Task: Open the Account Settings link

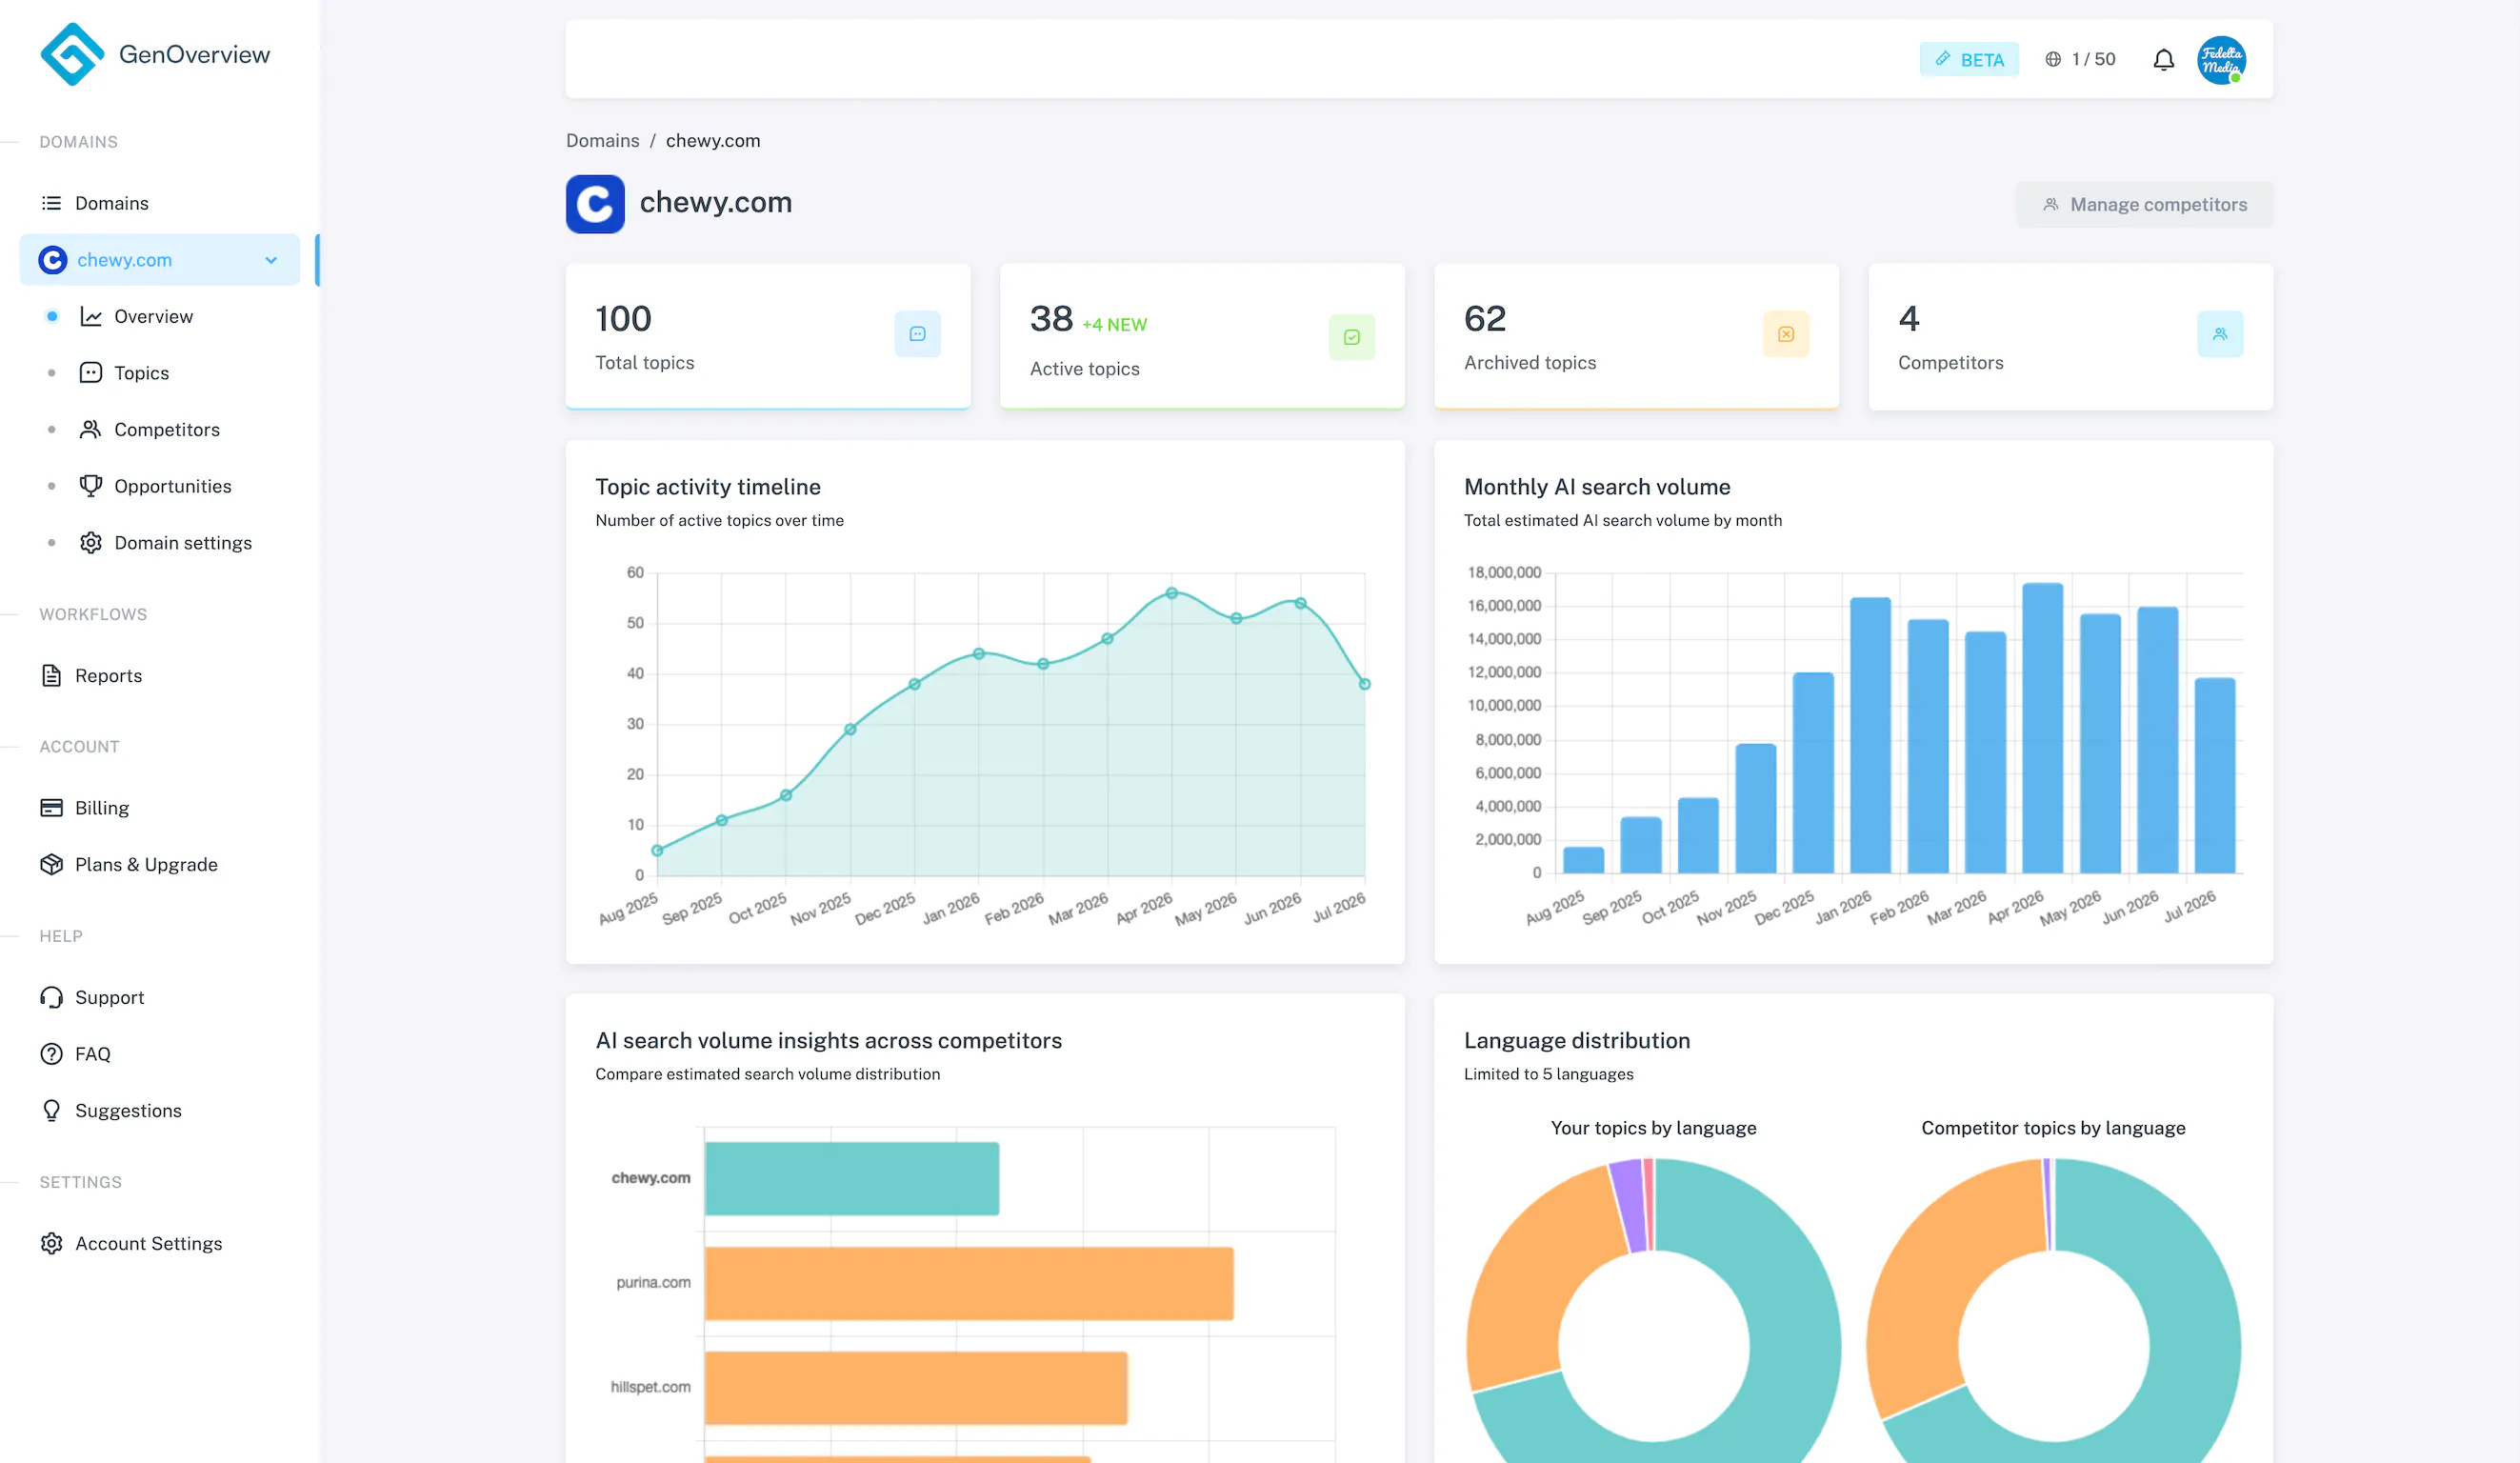Action: [148, 1243]
